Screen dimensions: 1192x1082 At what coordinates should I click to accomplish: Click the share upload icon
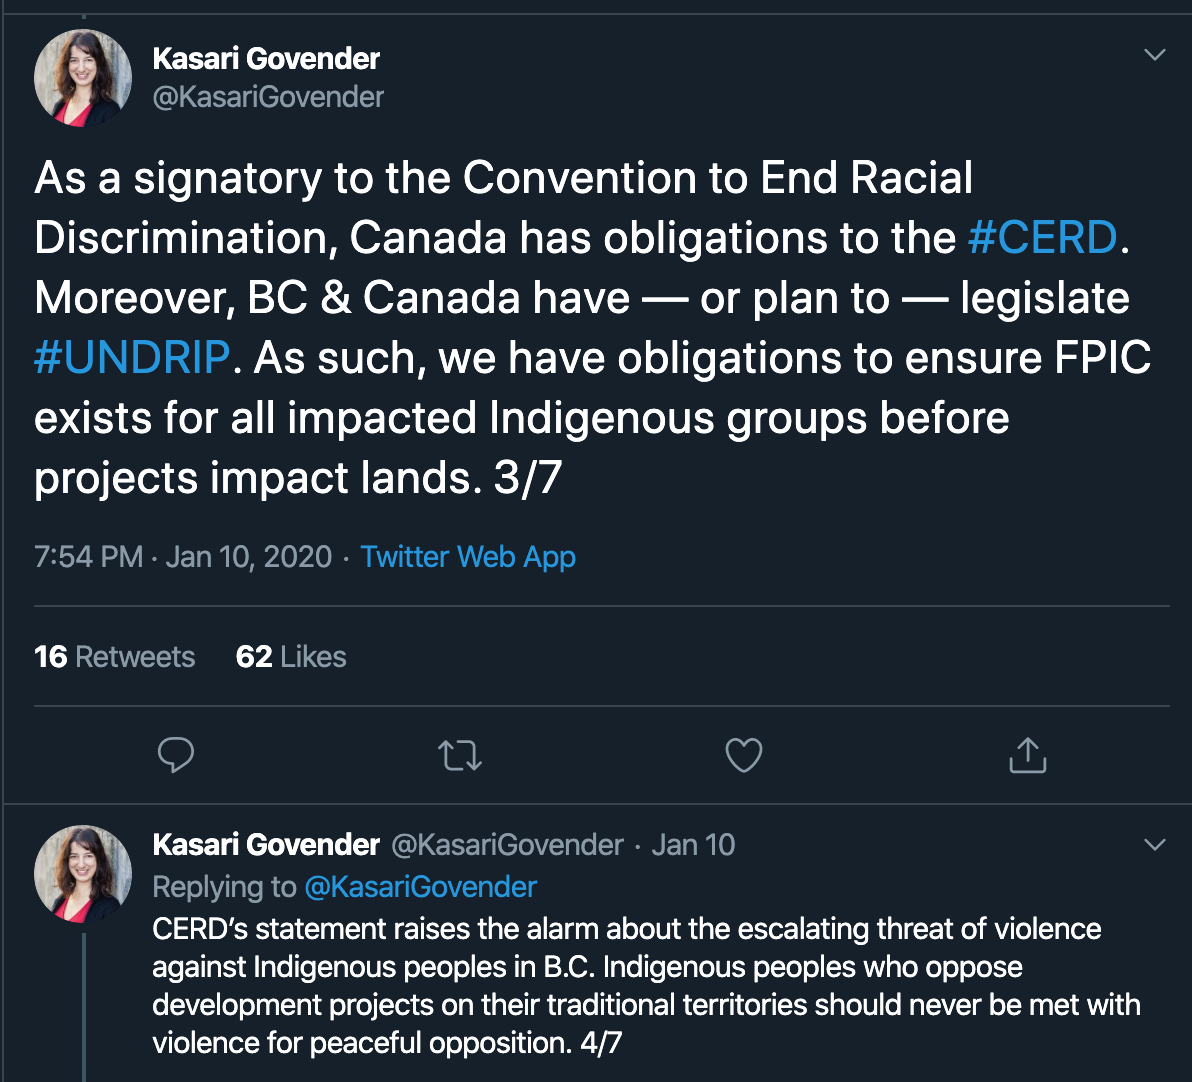pyautogui.click(x=1028, y=755)
